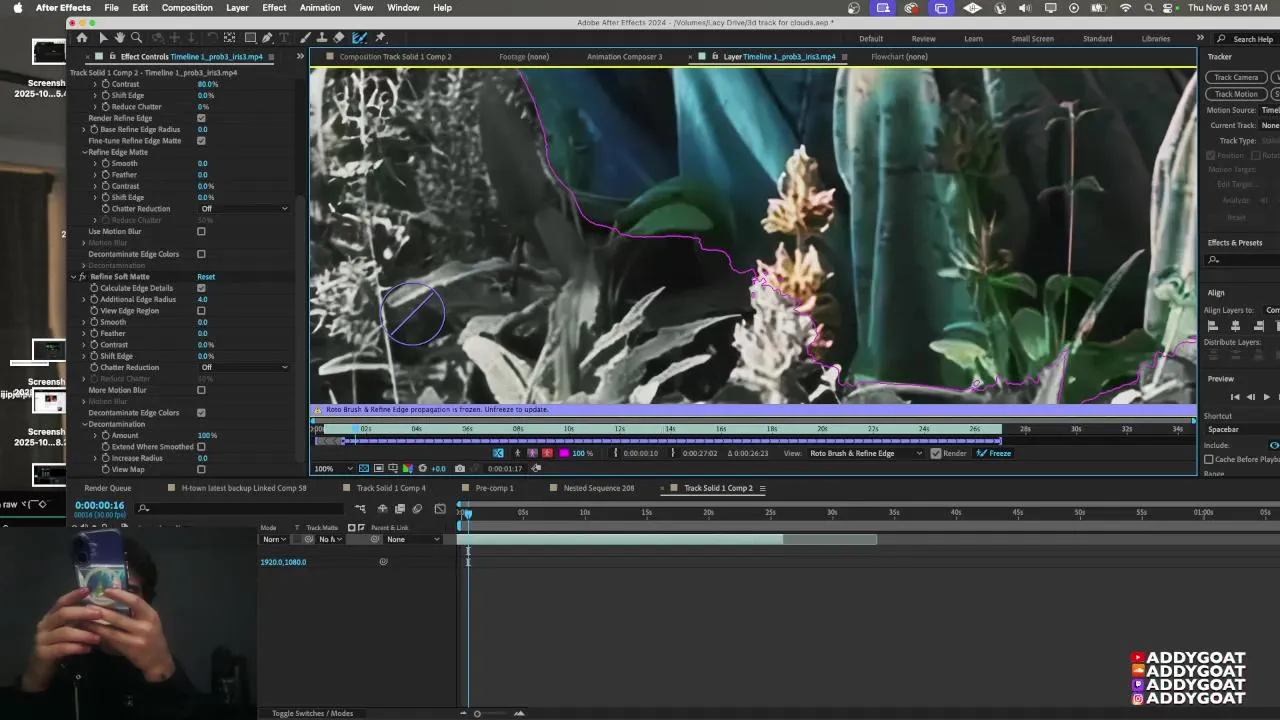1280x720 pixels.
Task: Uncheck Calculate Edge Details checkbox
Action: coord(201,288)
